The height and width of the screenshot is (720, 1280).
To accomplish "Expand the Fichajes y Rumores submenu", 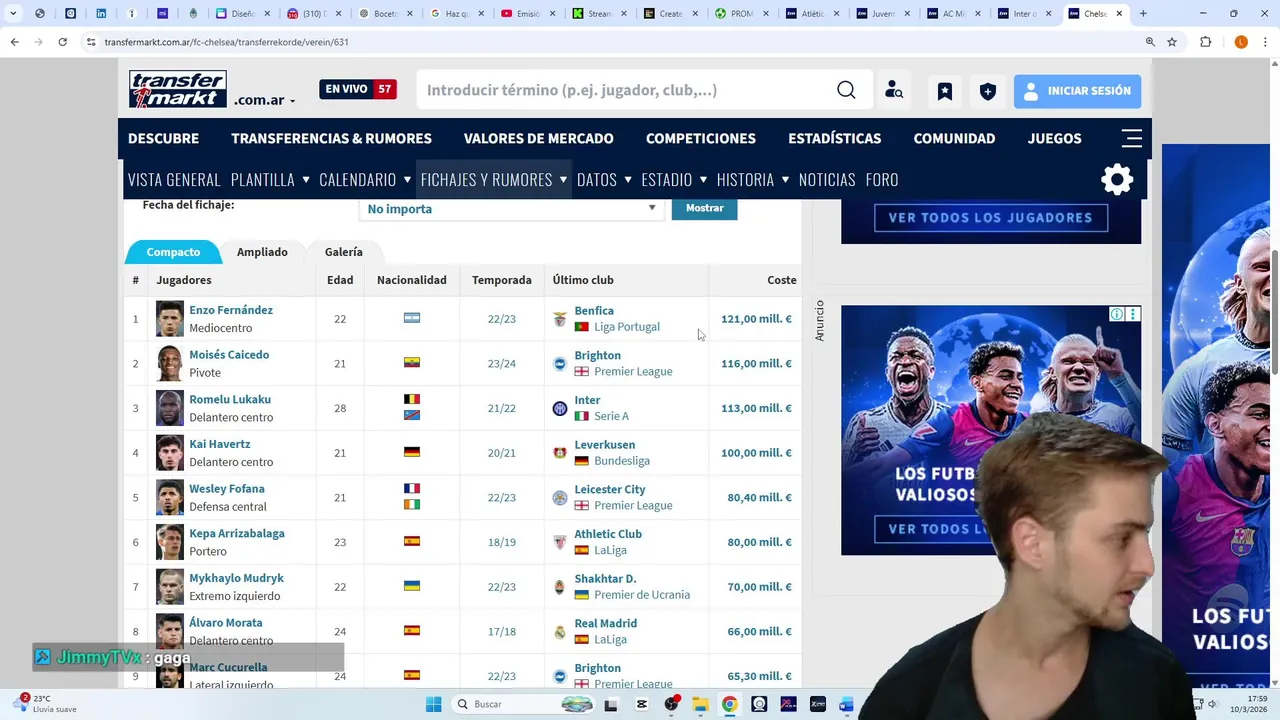I will point(563,180).
